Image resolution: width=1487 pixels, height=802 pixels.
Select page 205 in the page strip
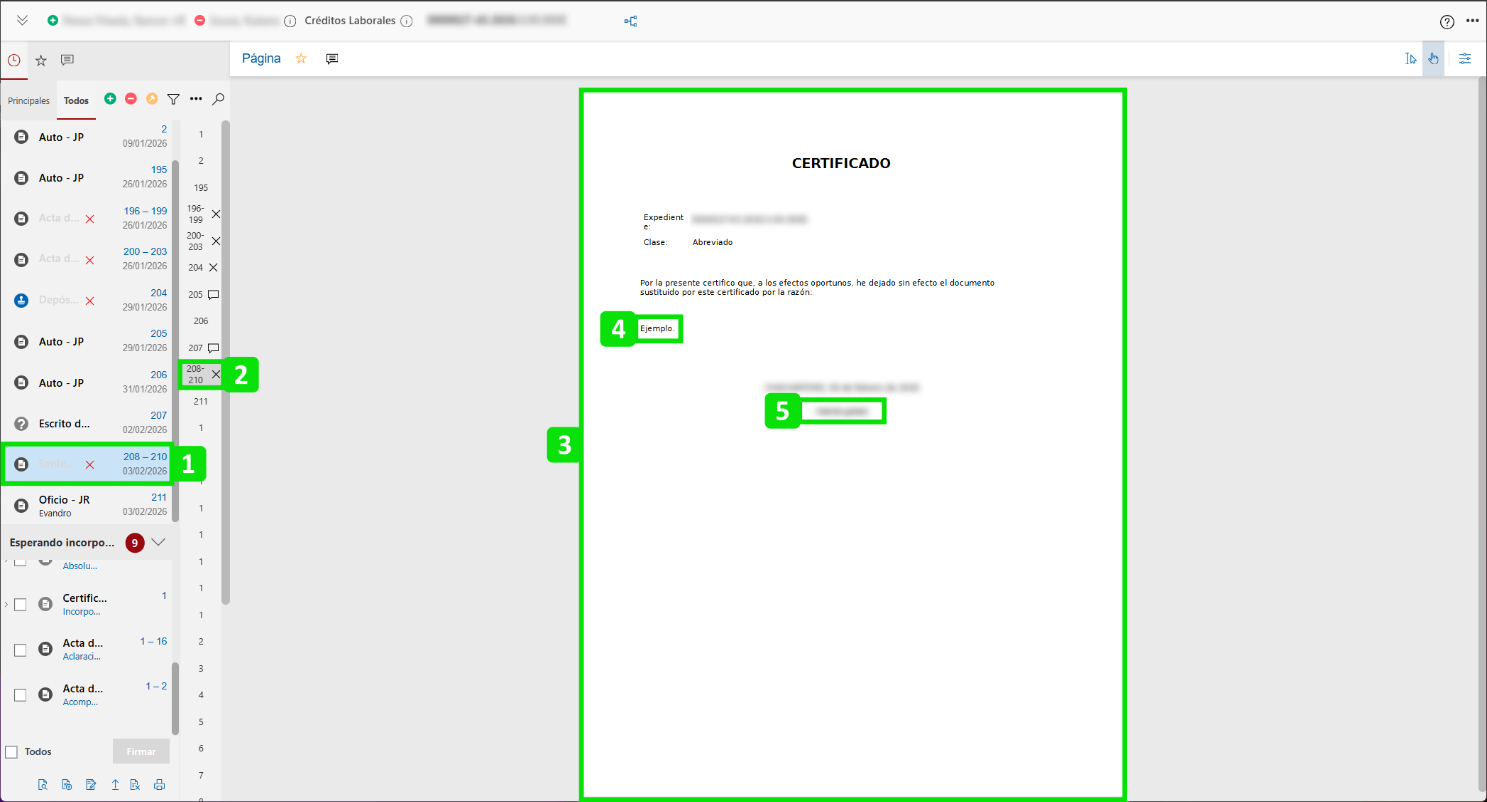click(x=195, y=295)
